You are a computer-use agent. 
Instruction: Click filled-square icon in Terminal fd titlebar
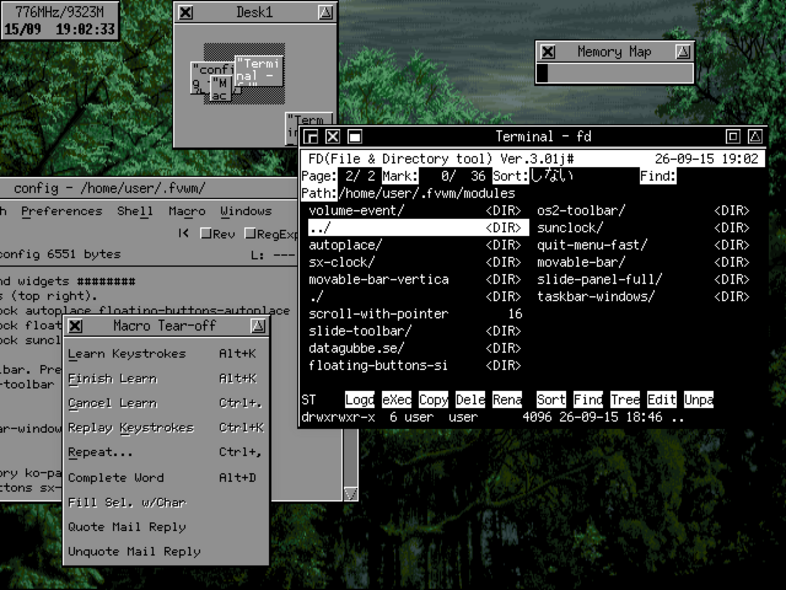[354, 136]
